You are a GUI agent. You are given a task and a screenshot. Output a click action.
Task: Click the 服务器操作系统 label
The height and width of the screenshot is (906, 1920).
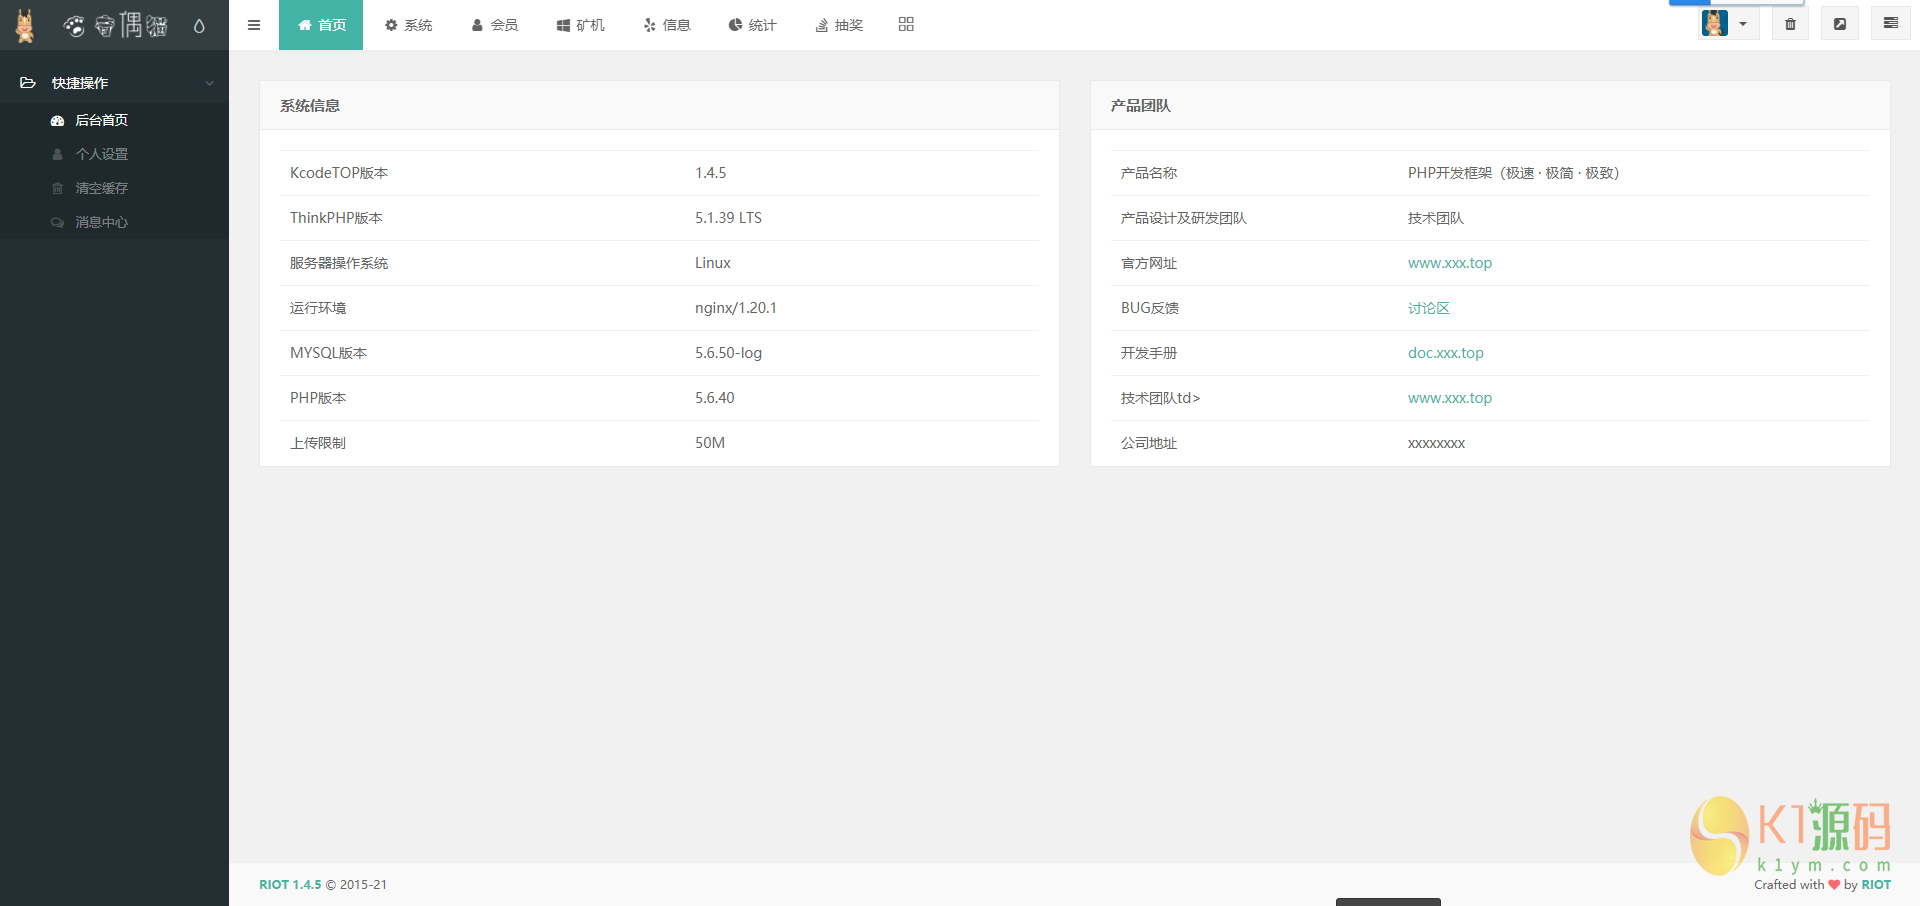[x=339, y=263]
